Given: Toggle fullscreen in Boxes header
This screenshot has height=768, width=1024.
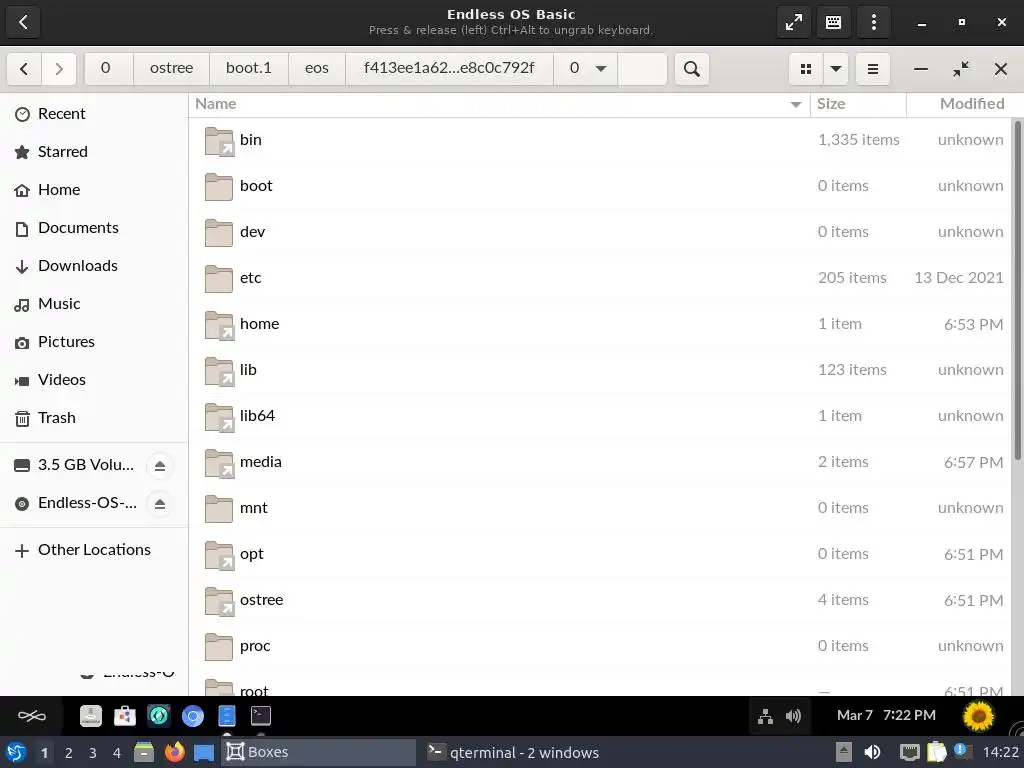Looking at the screenshot, I should (793, 22).
